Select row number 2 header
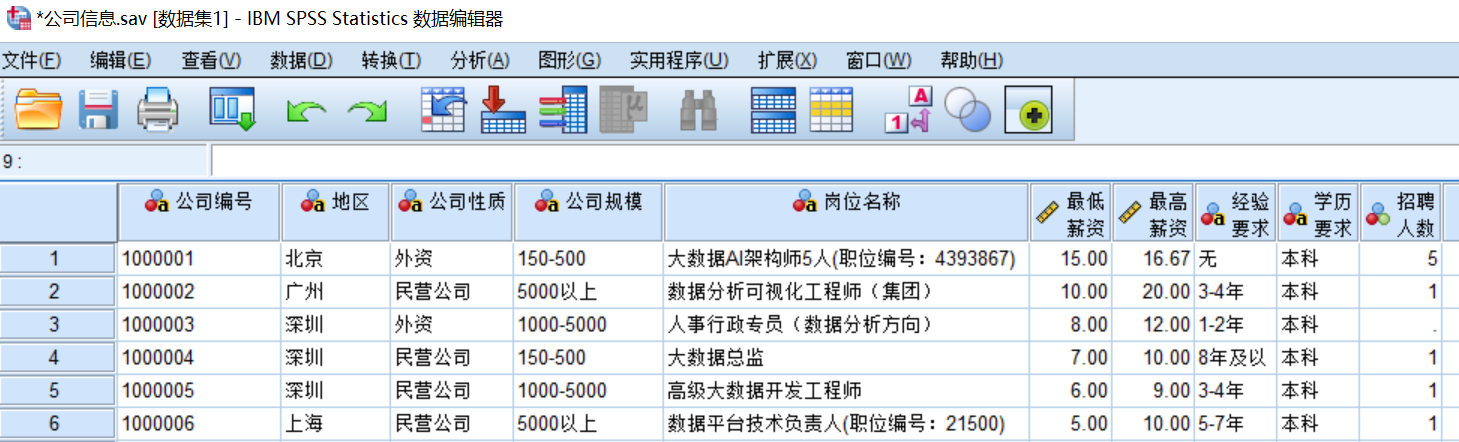Screen dimensions: 1459x442 (58, 292)
